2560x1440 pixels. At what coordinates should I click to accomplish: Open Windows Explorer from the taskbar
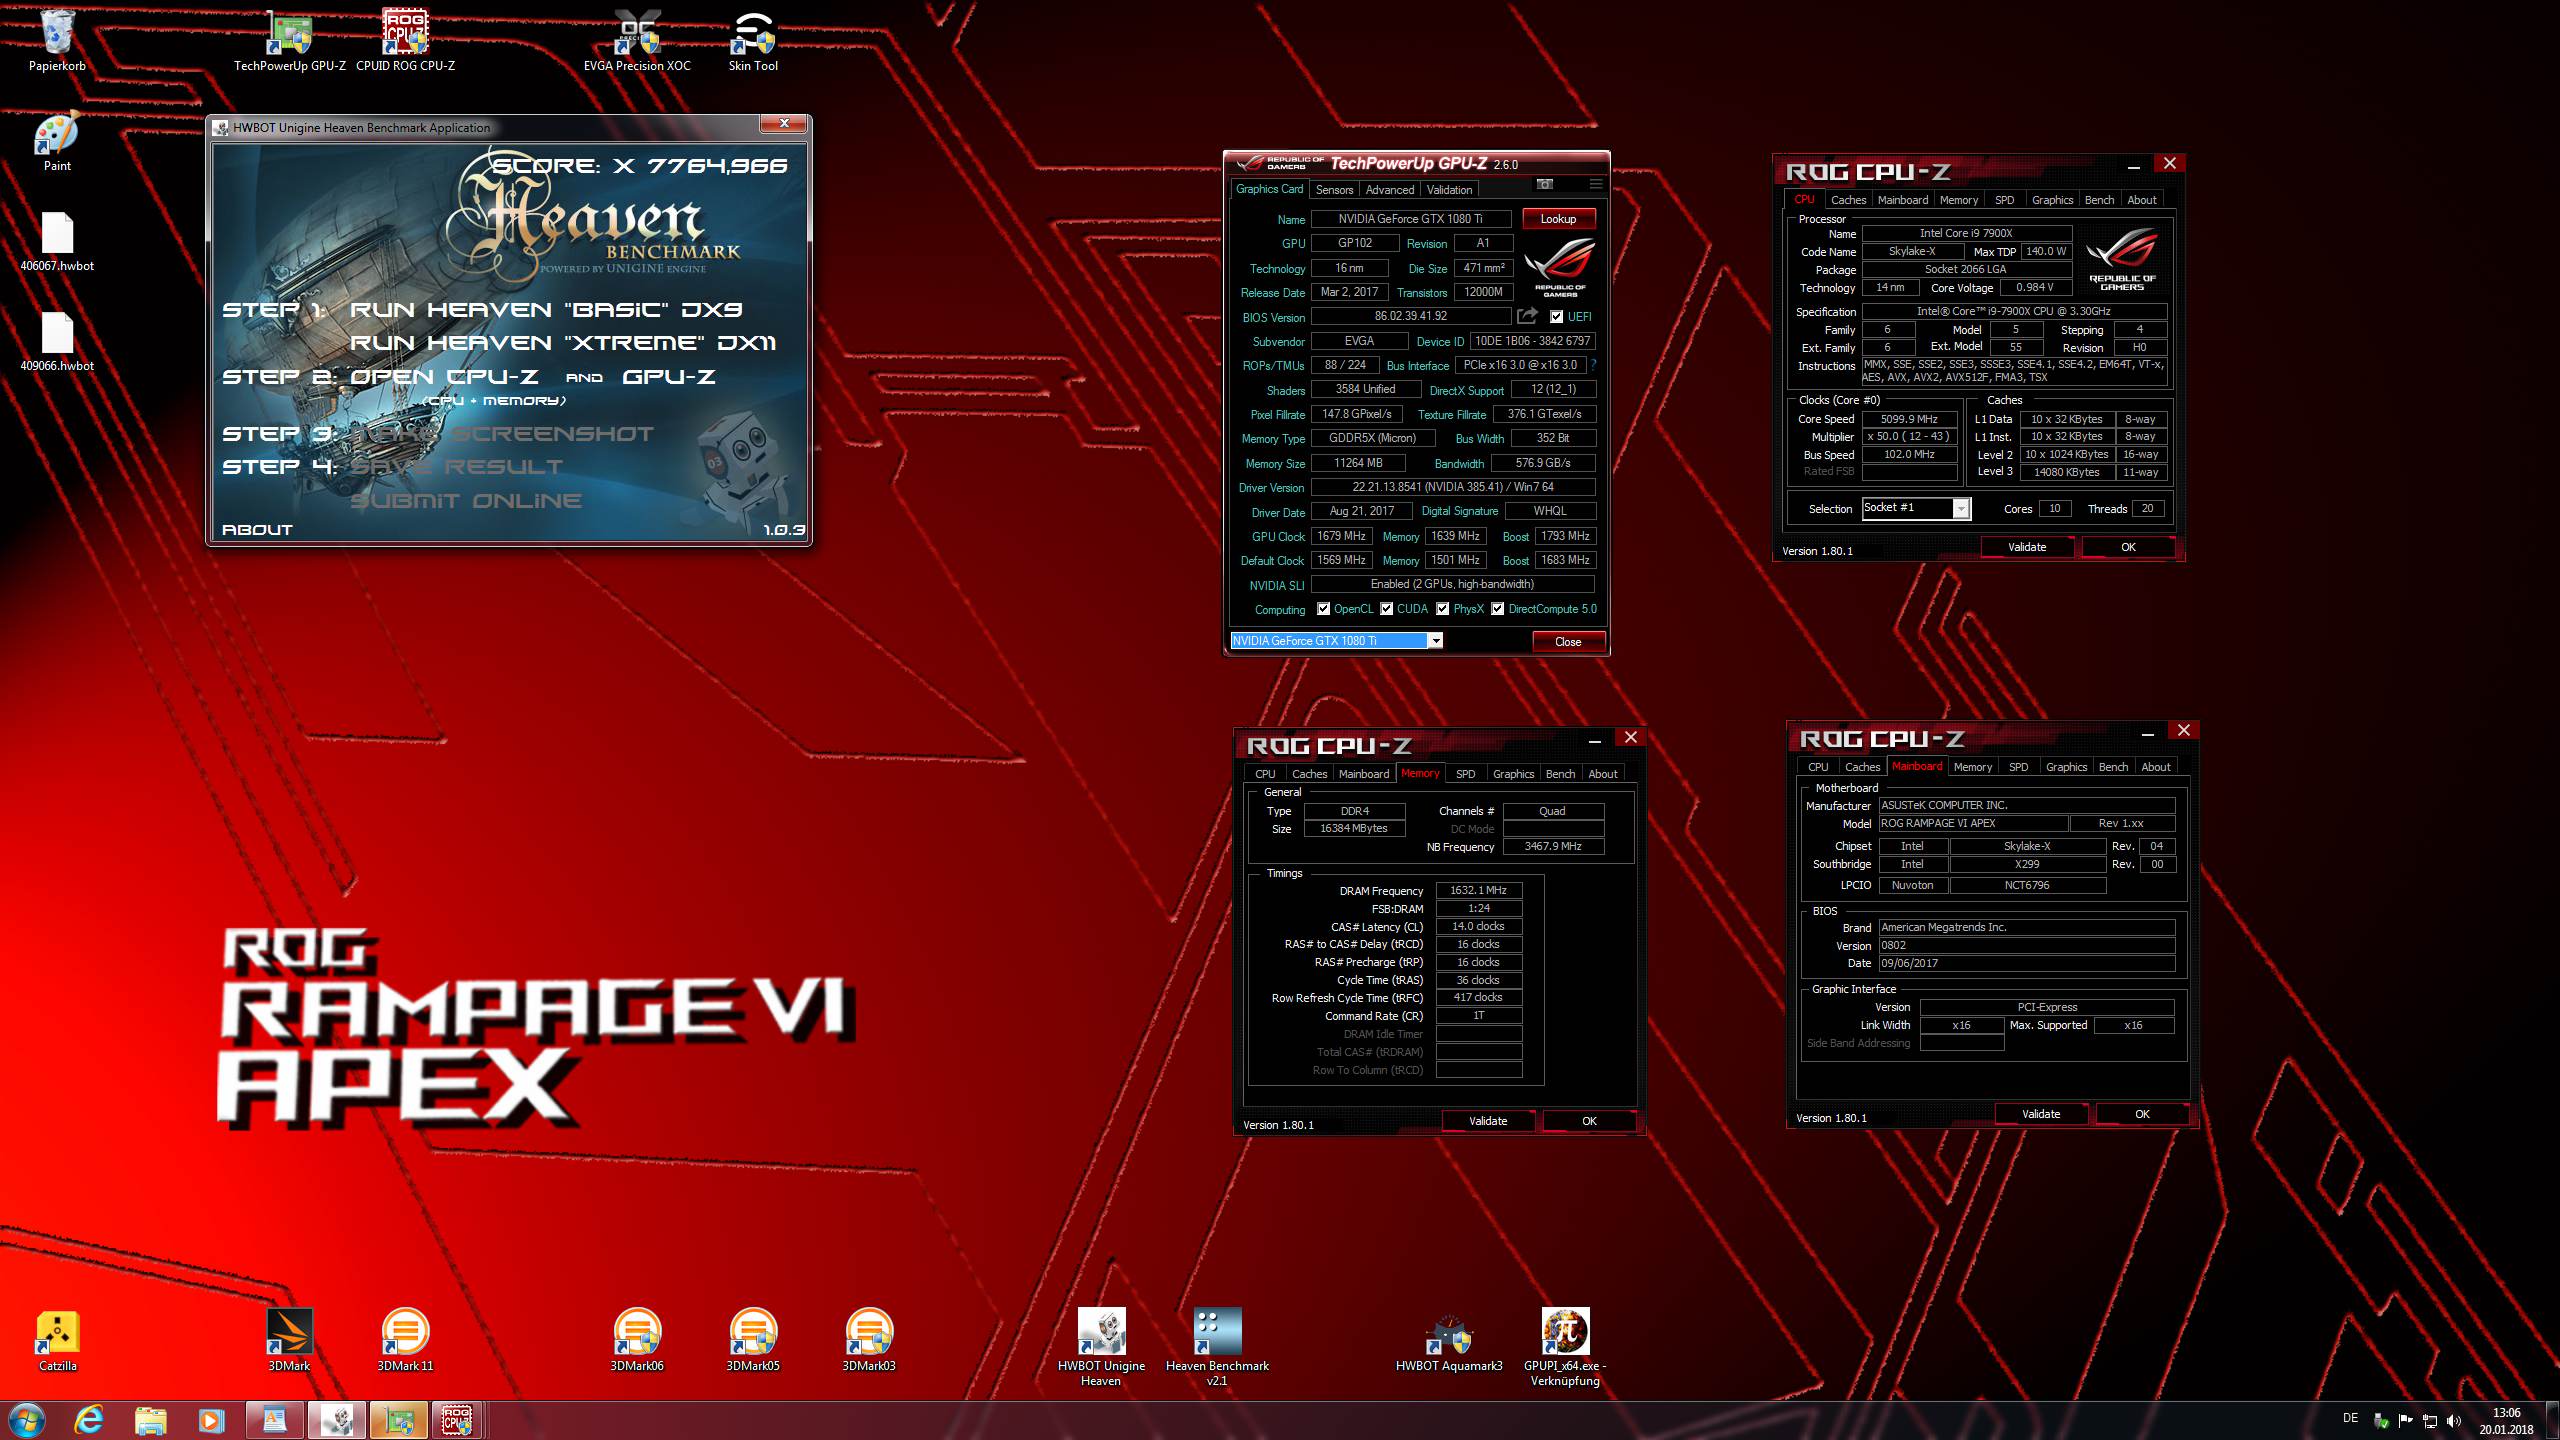point(150,1420)
